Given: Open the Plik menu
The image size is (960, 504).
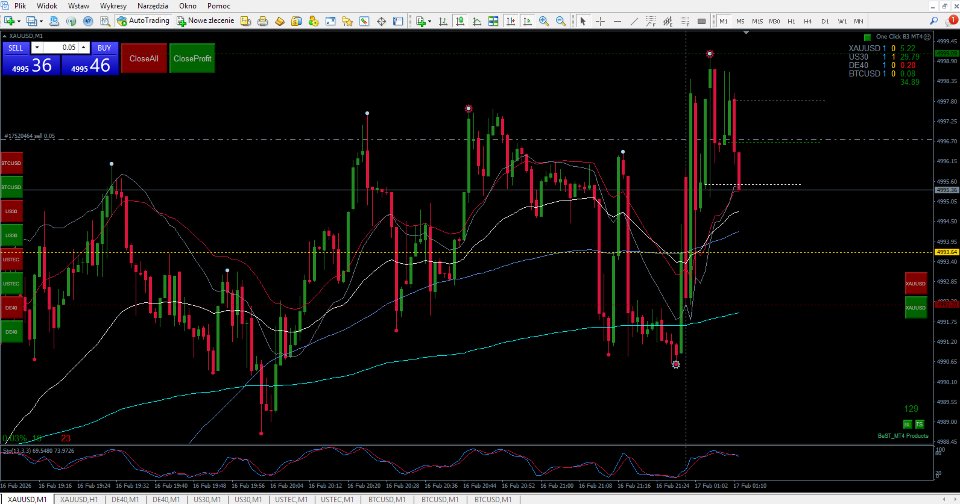Looking at the screenshot, I should [20, 6].
